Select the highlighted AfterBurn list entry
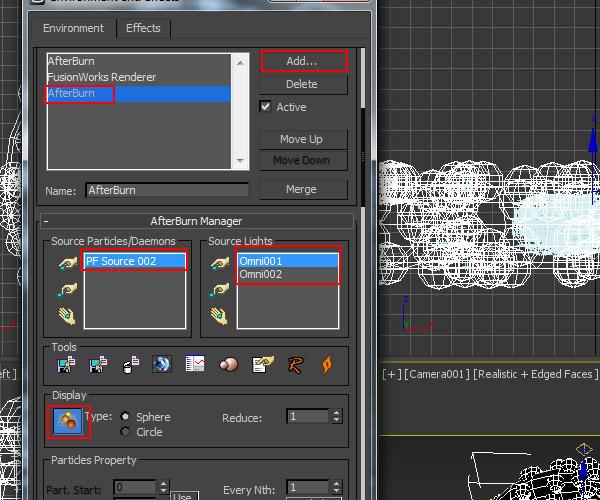 (139, 93)
